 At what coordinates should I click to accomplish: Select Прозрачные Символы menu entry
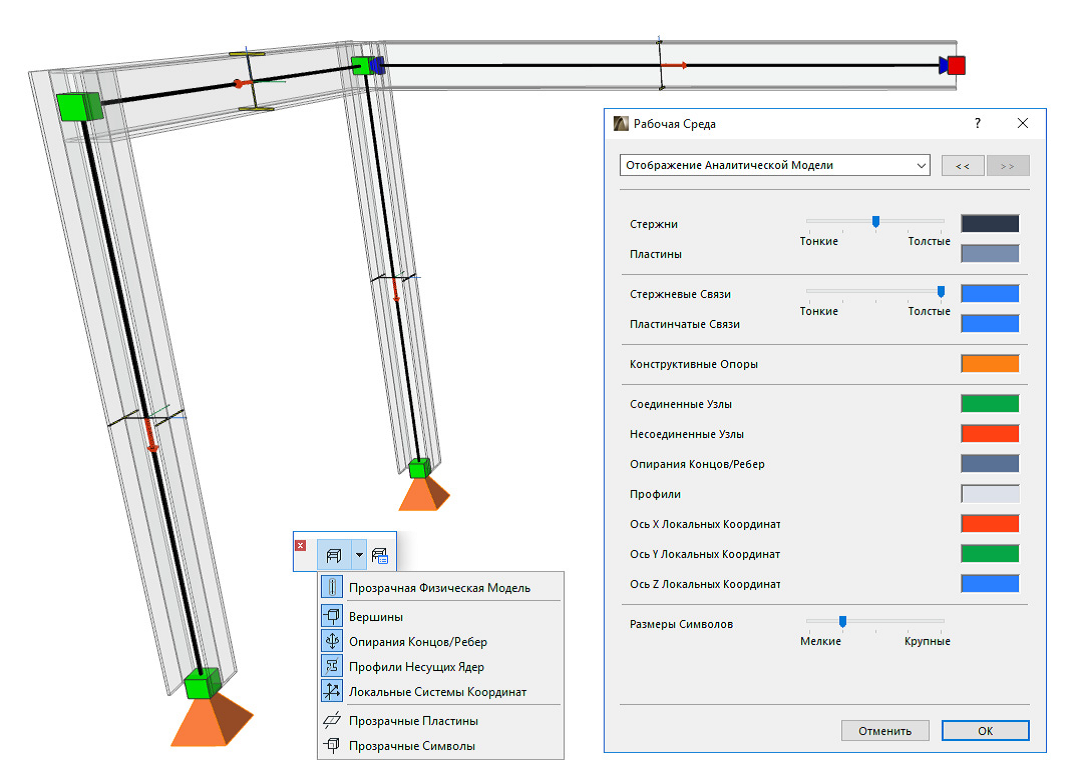[x=411, y=746]
